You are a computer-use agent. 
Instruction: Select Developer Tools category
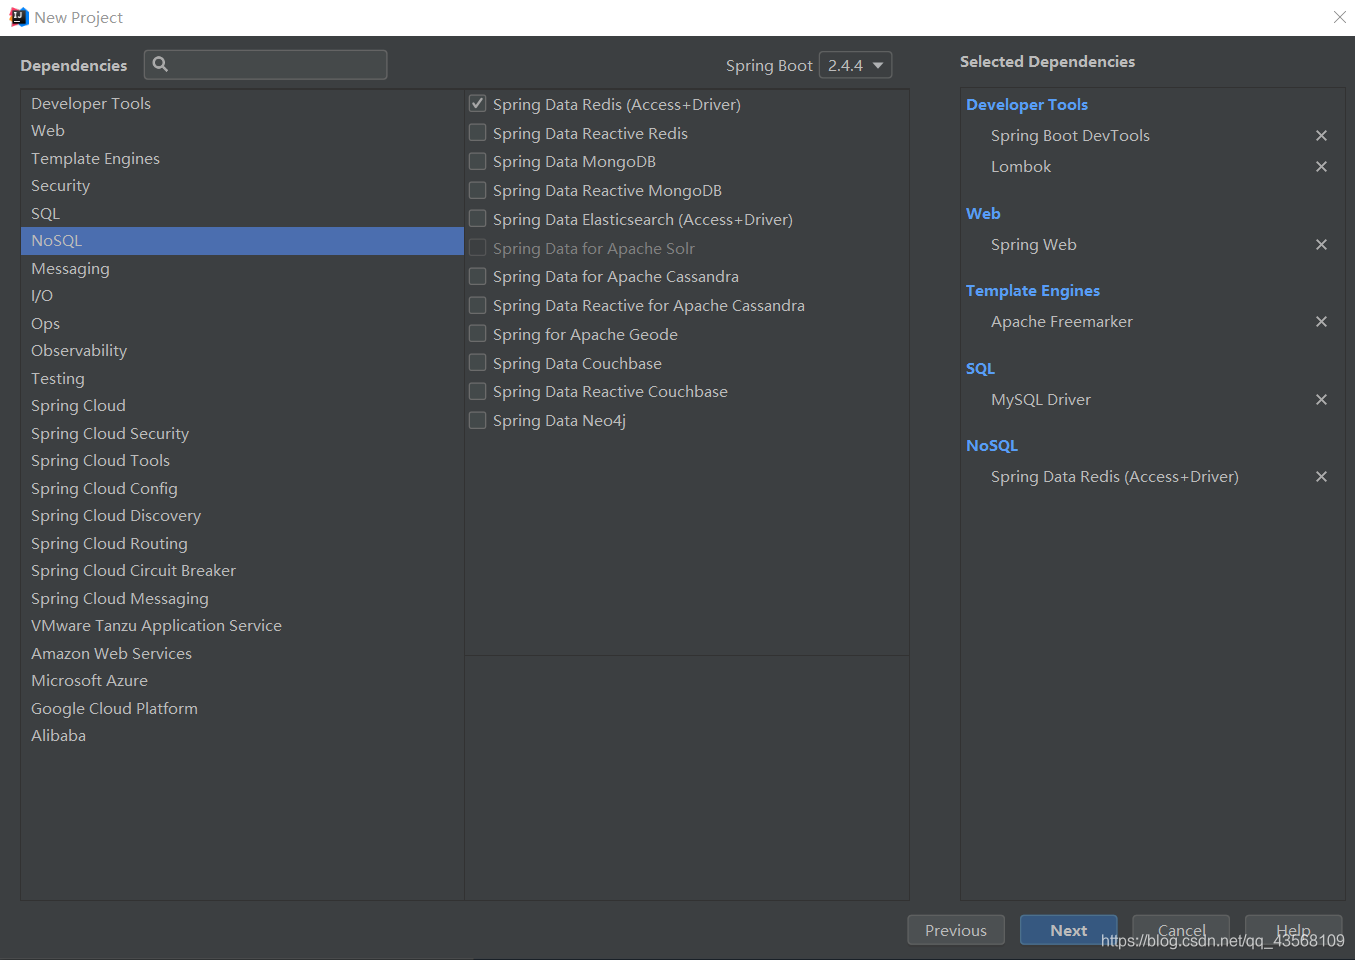tap(242, 103)
